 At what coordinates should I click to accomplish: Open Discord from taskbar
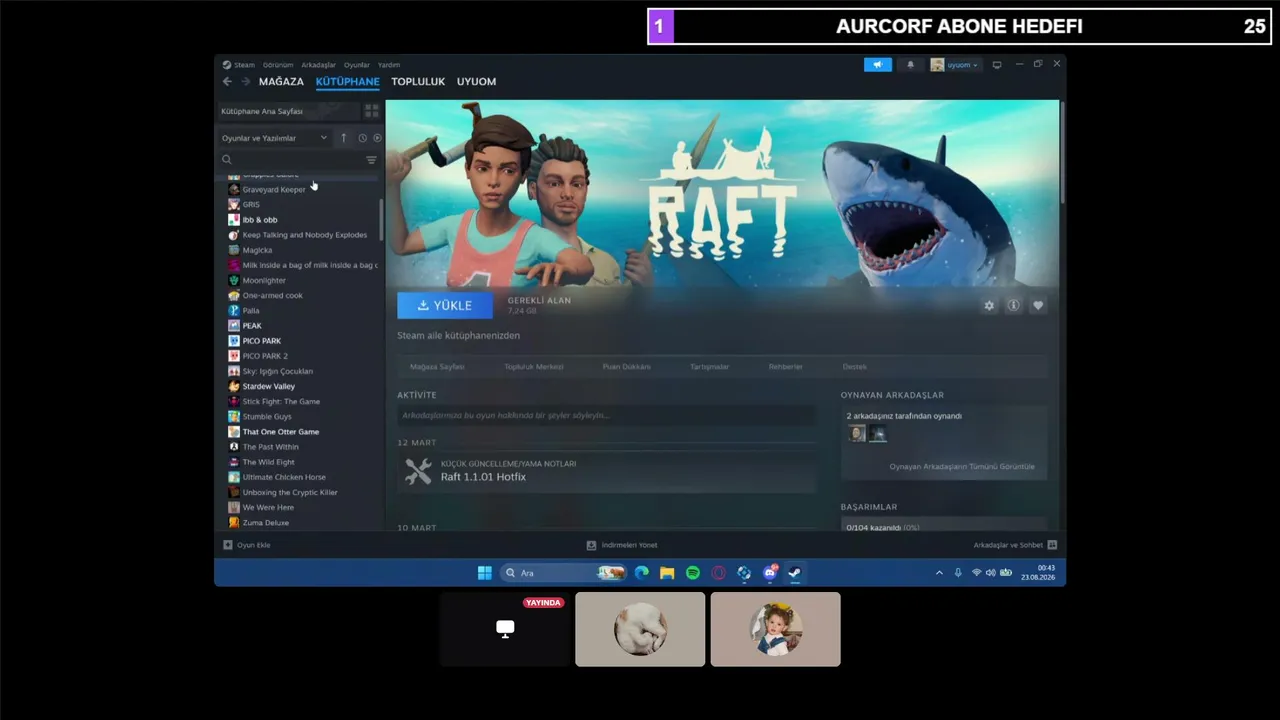tap(770, 573)
